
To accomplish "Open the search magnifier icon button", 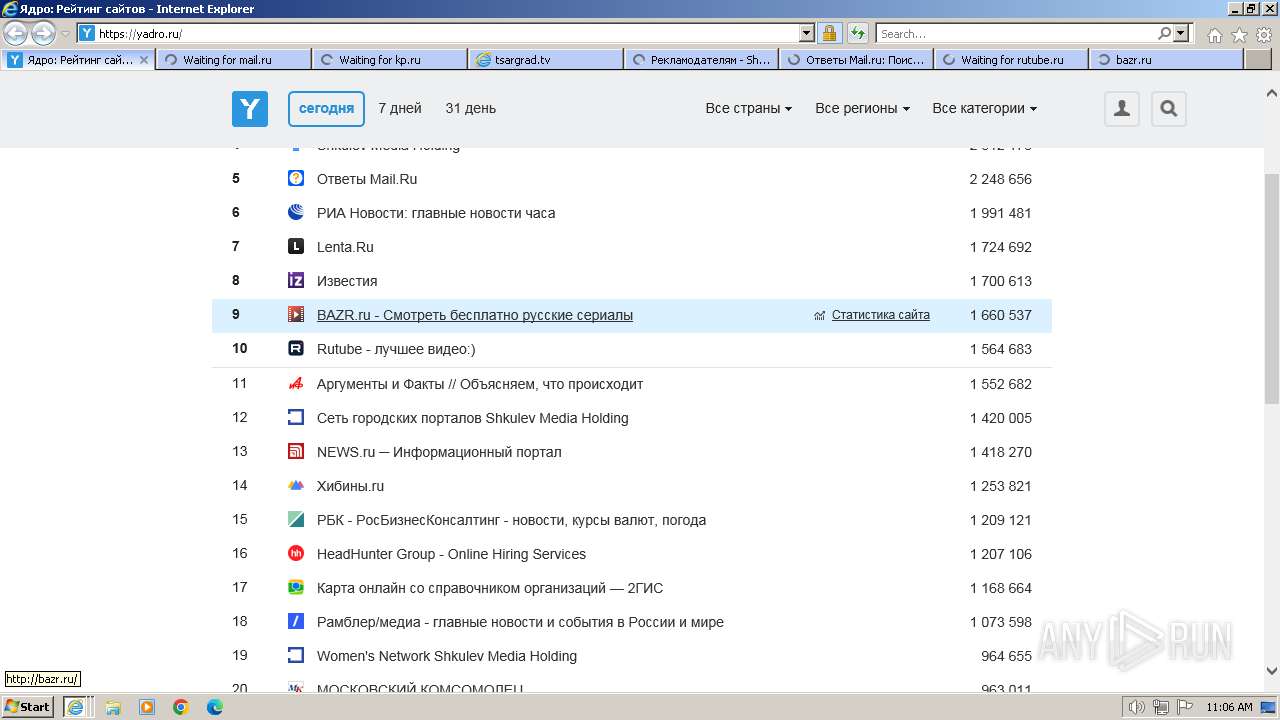I will 1168,109.
